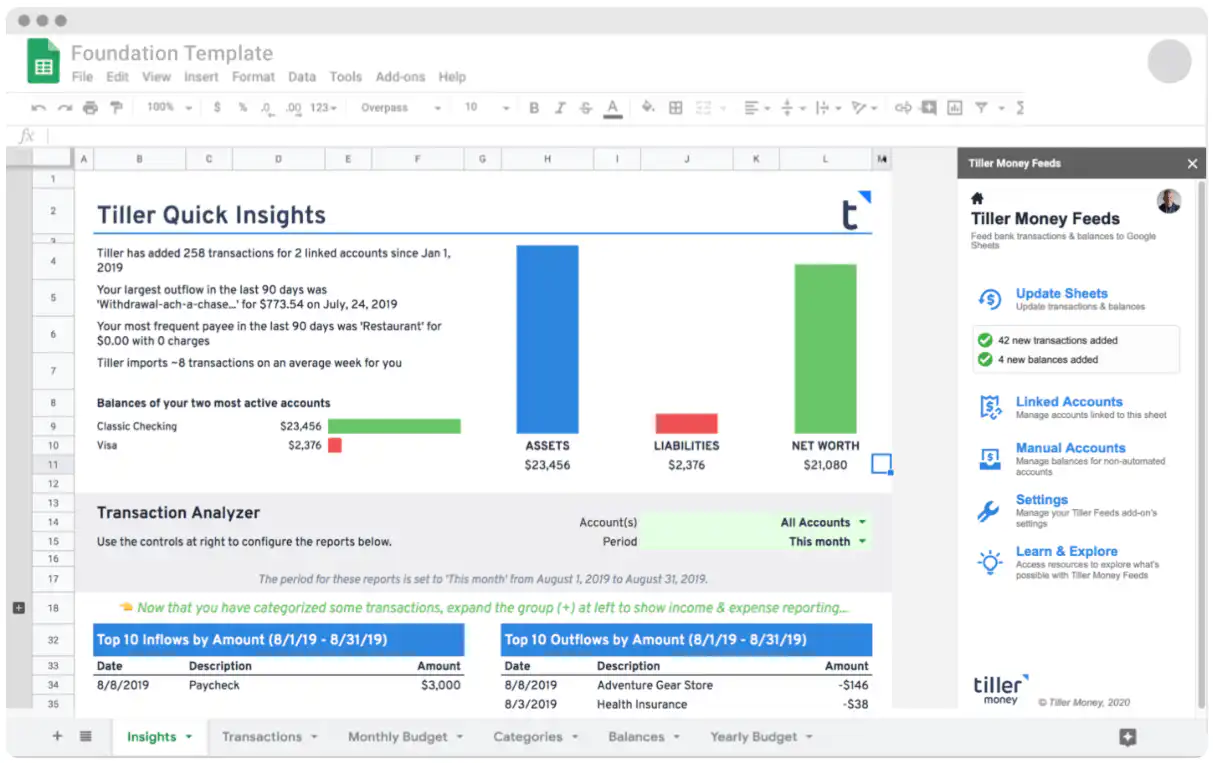Click the Tiller home icon in sidebar

point(977,199)
